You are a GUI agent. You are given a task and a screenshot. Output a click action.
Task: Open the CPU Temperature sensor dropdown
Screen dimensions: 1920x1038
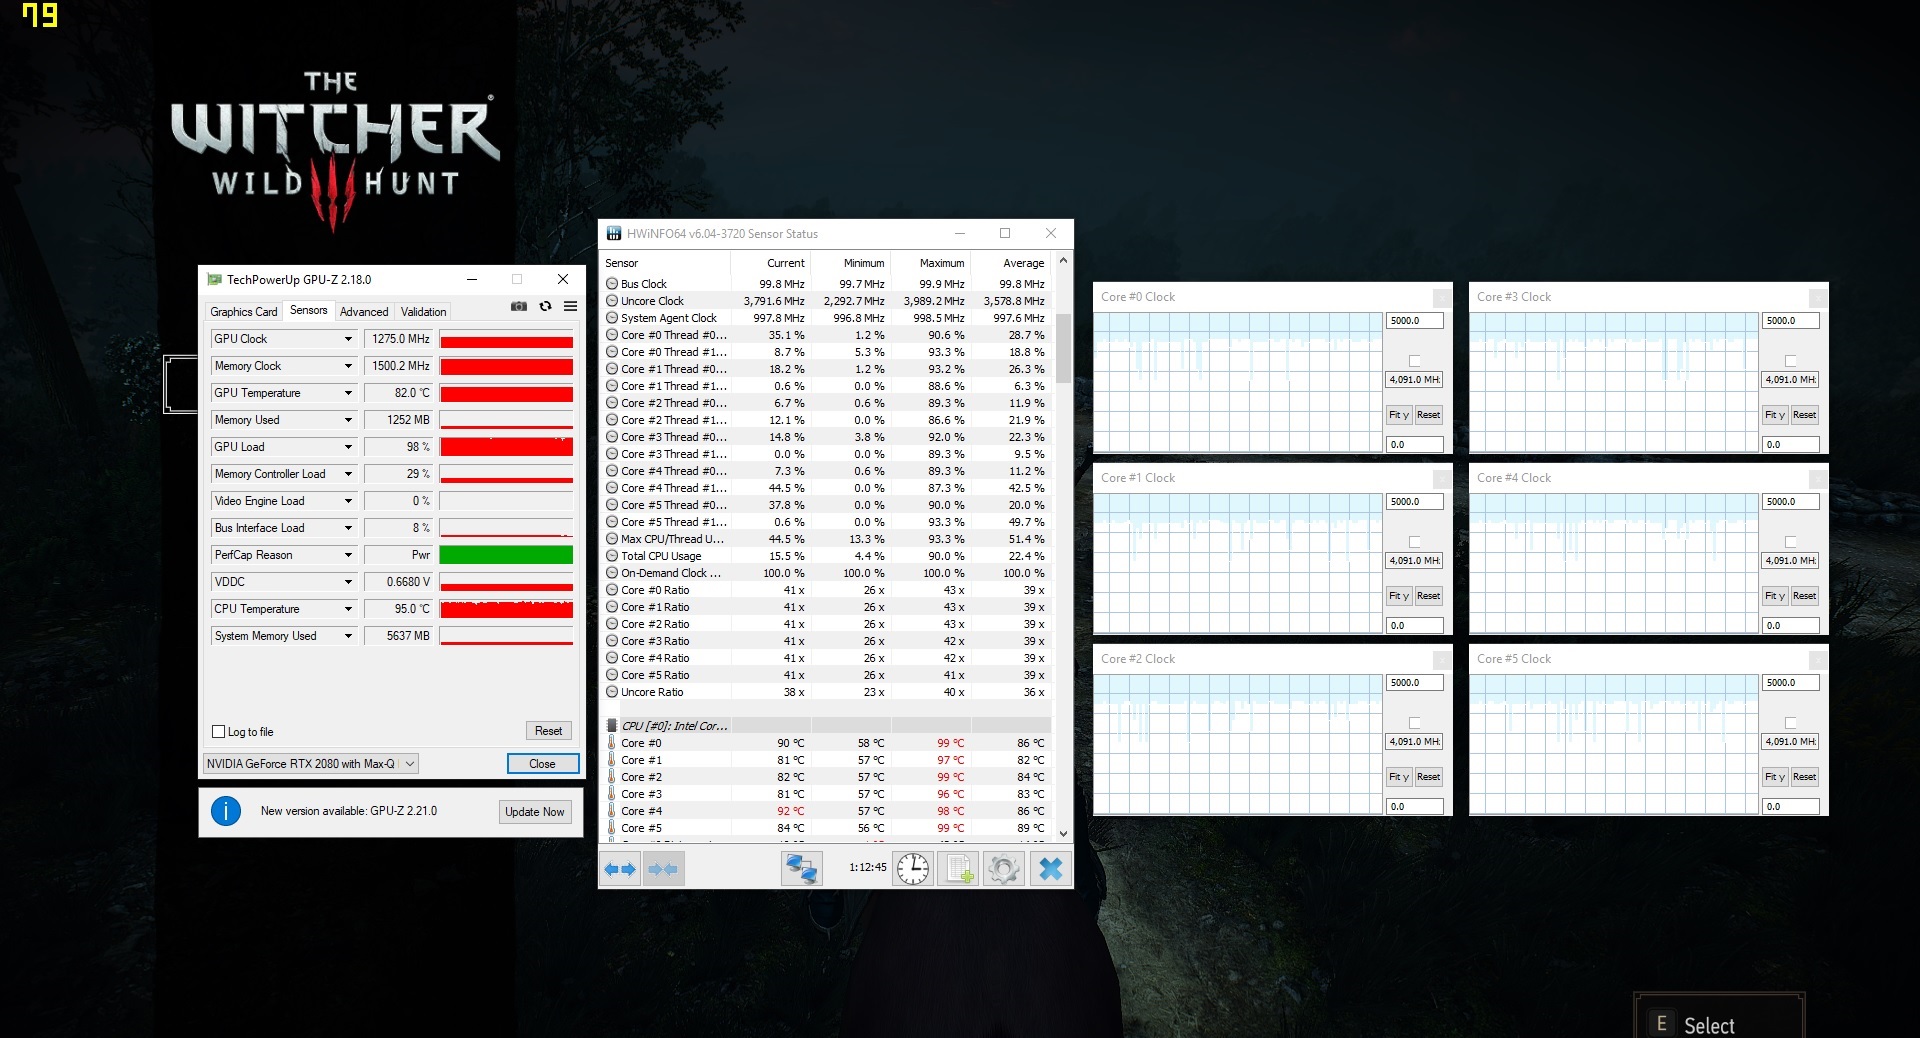[x=348, y=609]
